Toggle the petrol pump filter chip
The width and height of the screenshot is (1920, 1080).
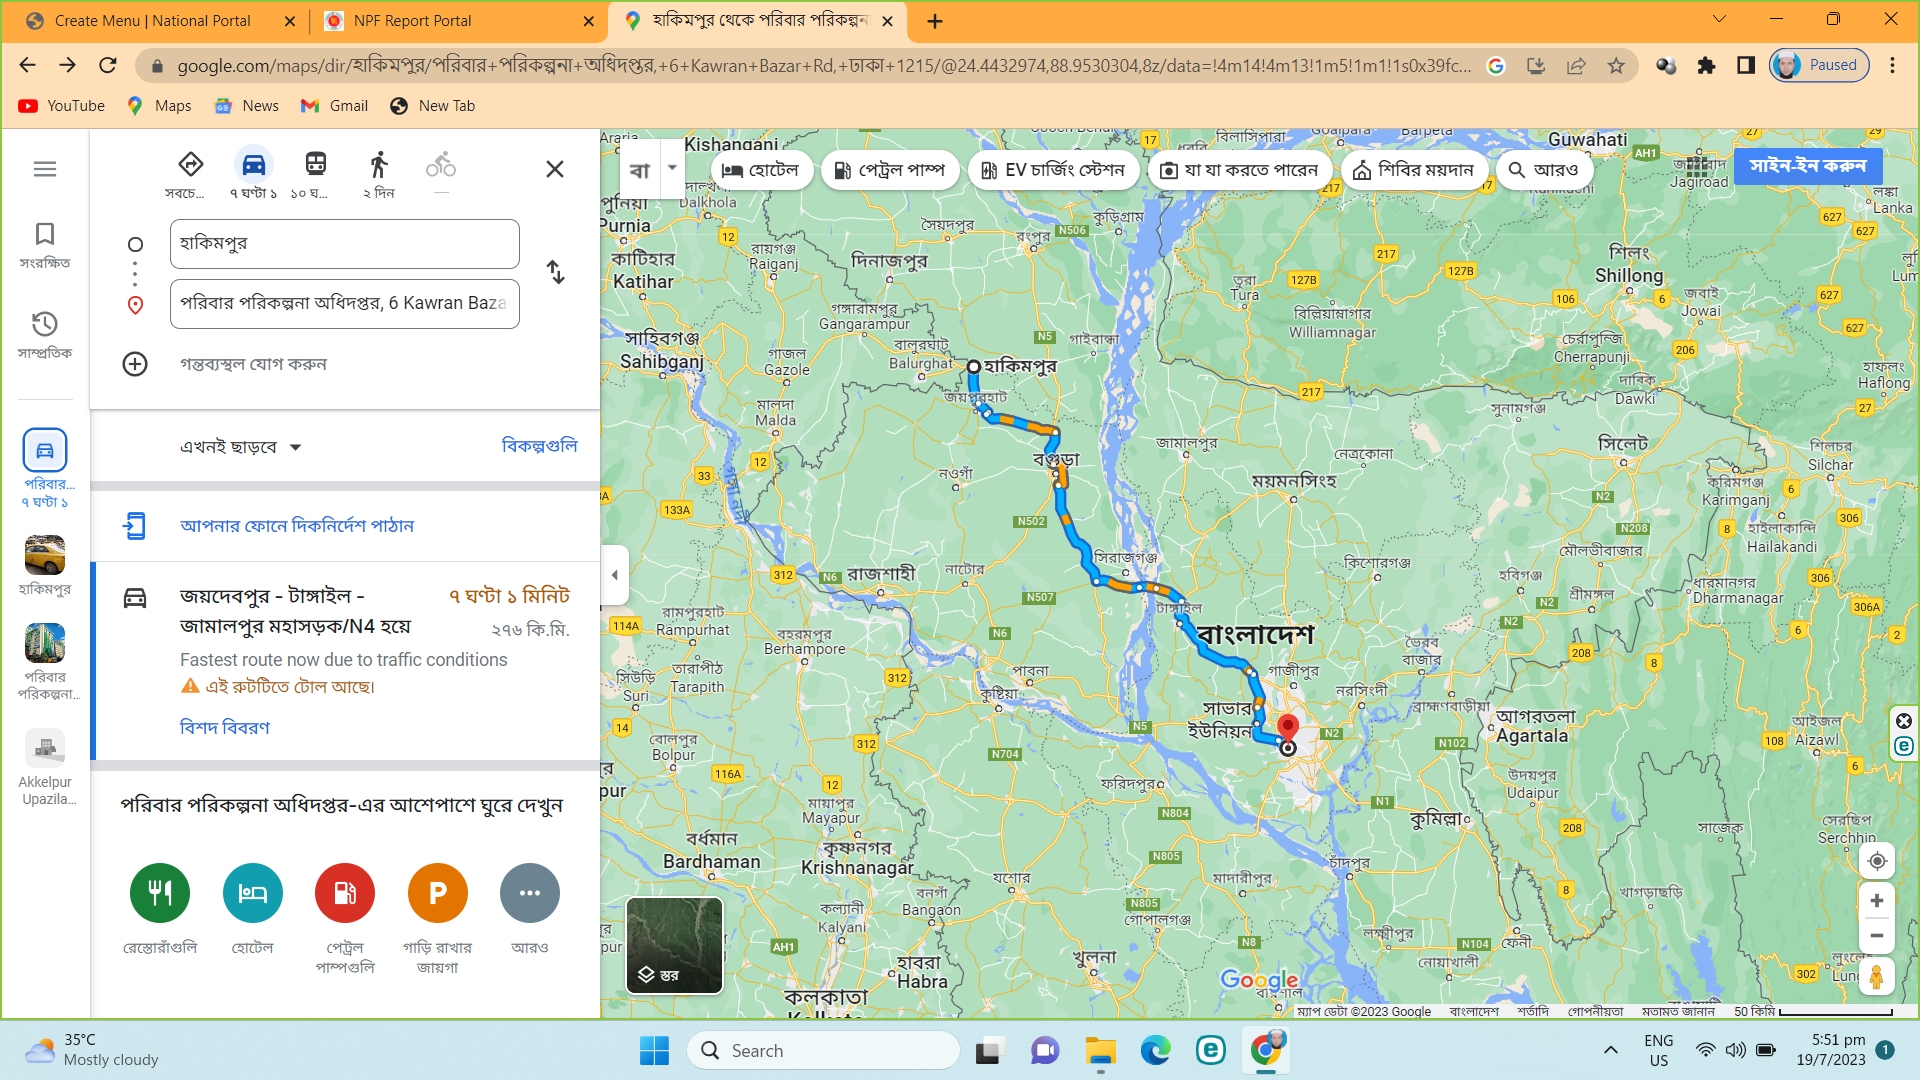pos(889,170)
